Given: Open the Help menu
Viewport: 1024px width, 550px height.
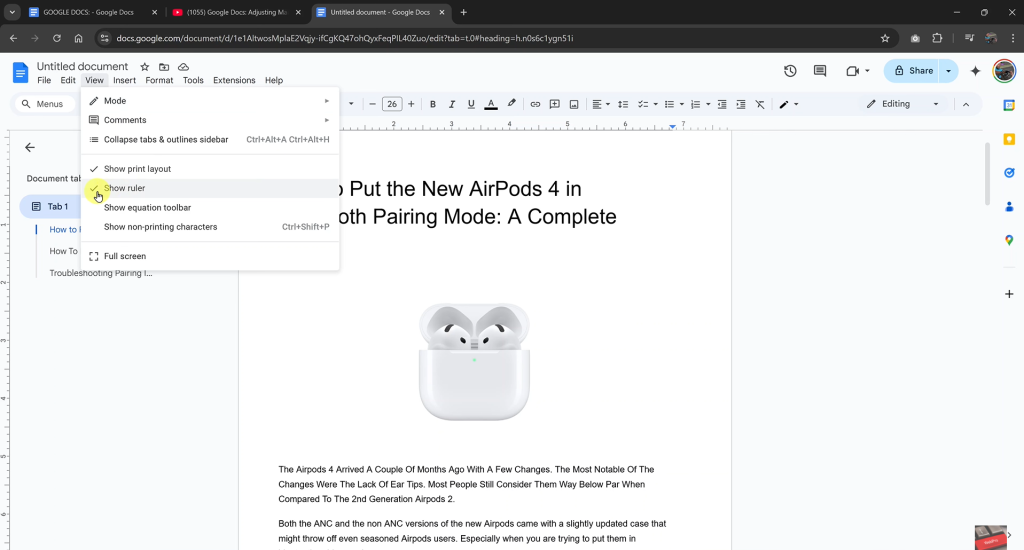Looking at the screenshot, I should [x=274, y=80].
